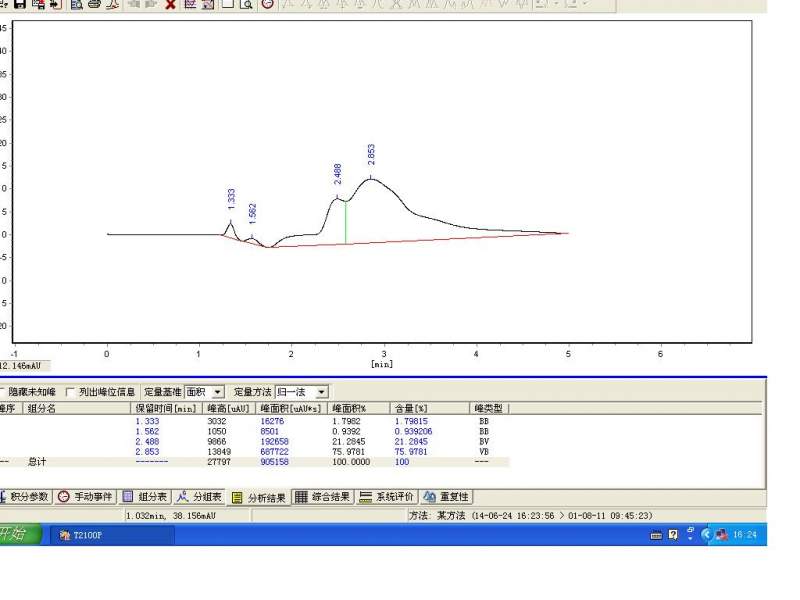
Task: Click the blank page toolbar icon
Action: coord(228,4)
